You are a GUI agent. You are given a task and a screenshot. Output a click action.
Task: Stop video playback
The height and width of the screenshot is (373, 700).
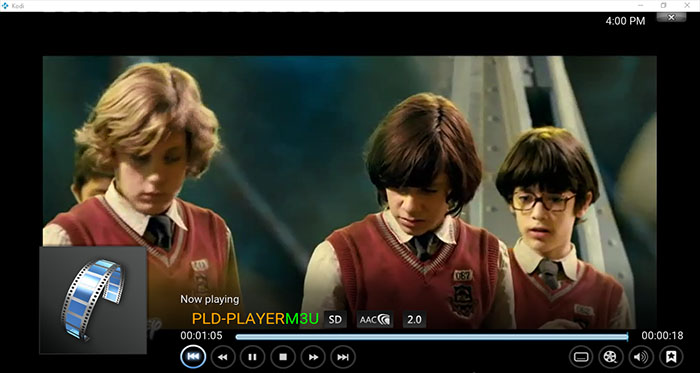283,357
